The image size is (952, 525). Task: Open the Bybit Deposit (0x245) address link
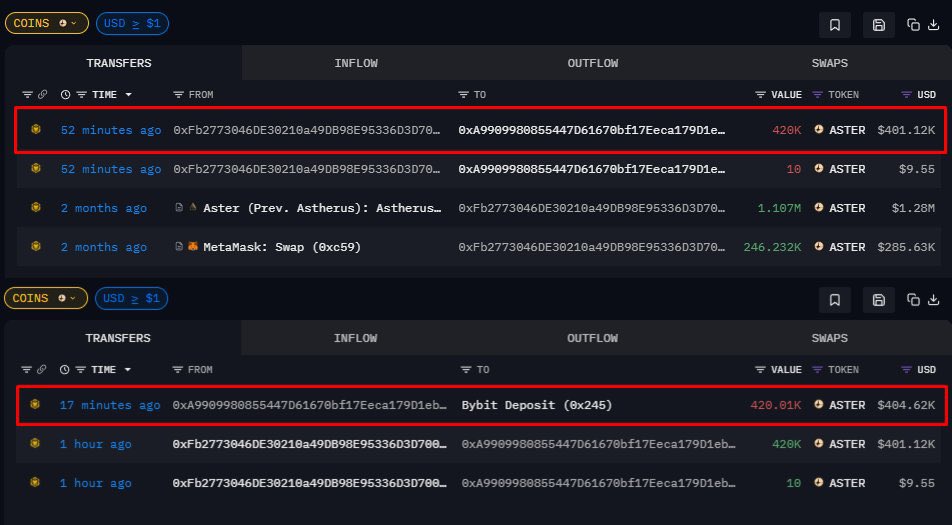pyautogui.click(x=537, y=405)
